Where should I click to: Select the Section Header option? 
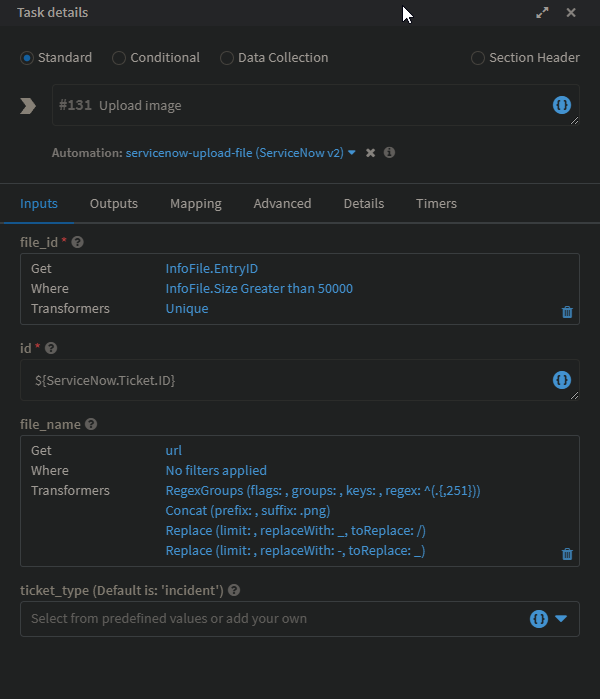click(478, 58)
